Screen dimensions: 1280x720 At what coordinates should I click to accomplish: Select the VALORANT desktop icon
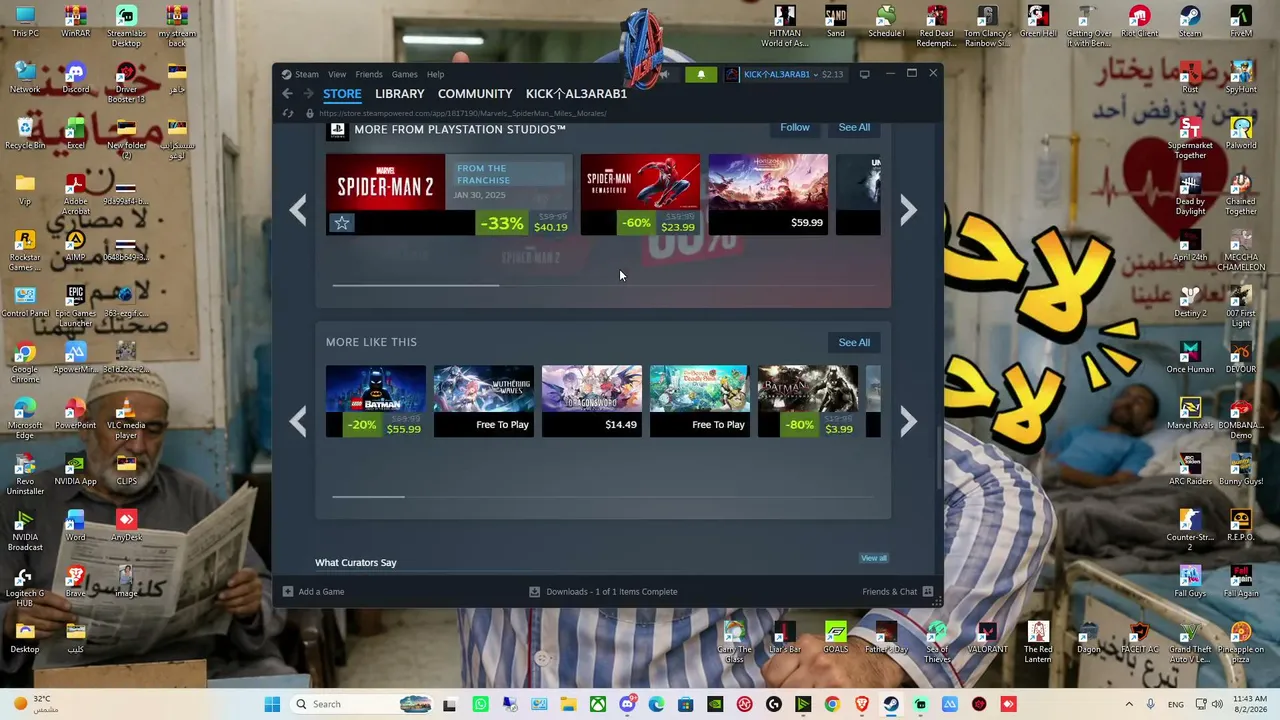[987, 637]
